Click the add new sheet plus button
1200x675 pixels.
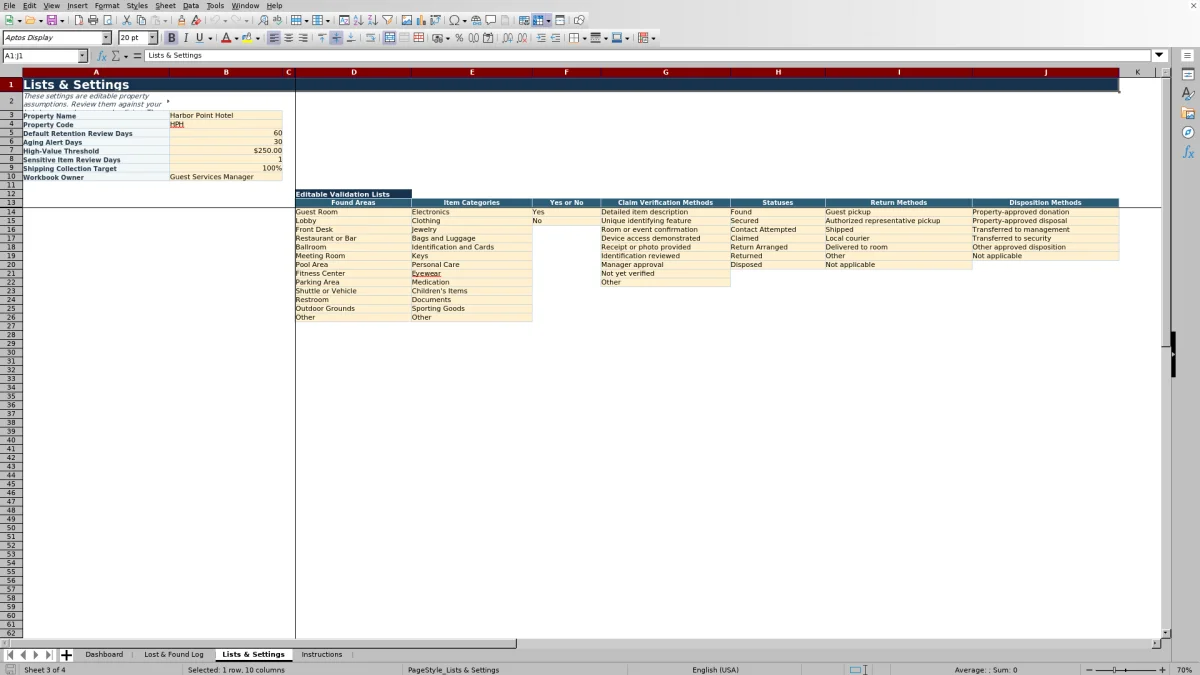tap(67, 655)
